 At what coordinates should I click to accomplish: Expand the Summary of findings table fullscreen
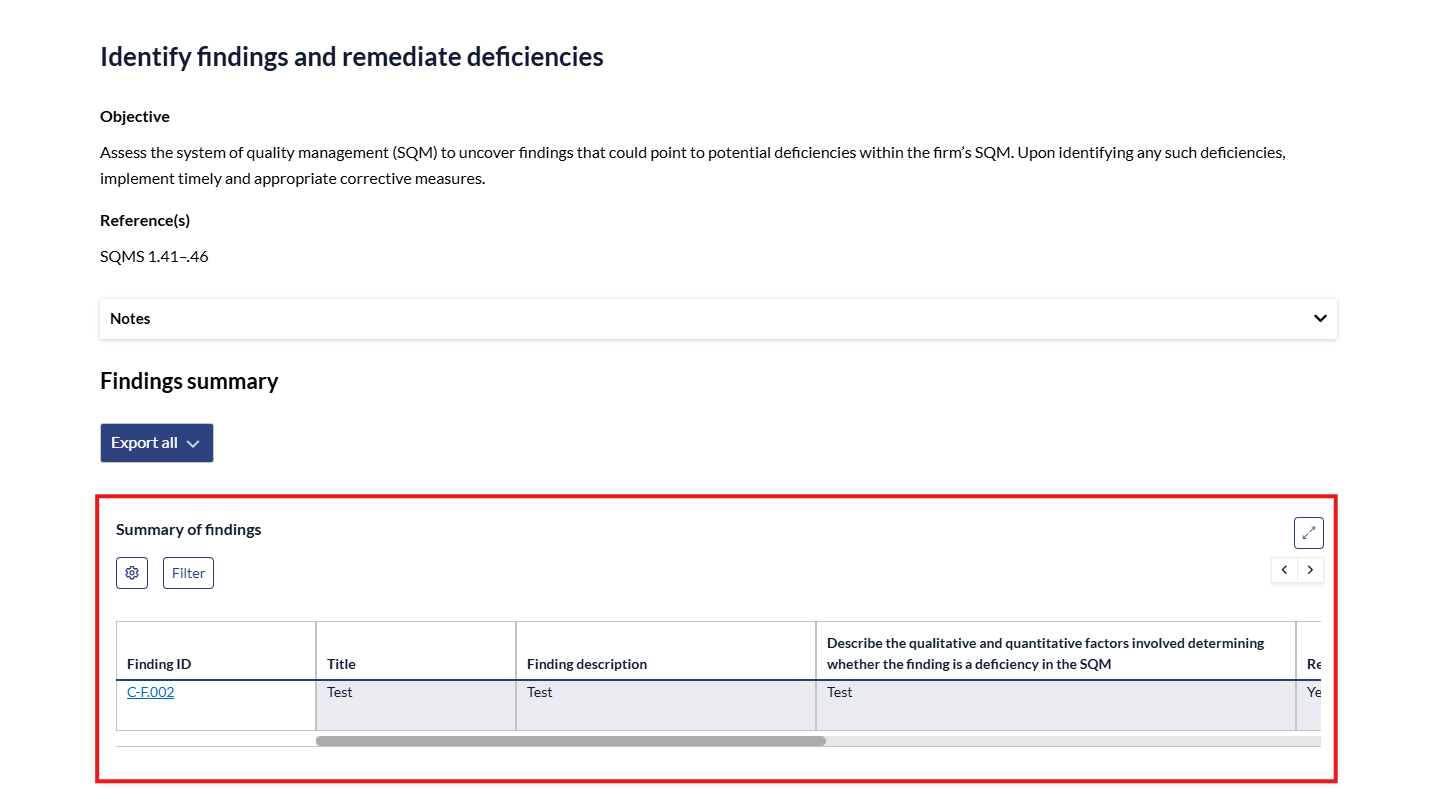point(1308,533)
